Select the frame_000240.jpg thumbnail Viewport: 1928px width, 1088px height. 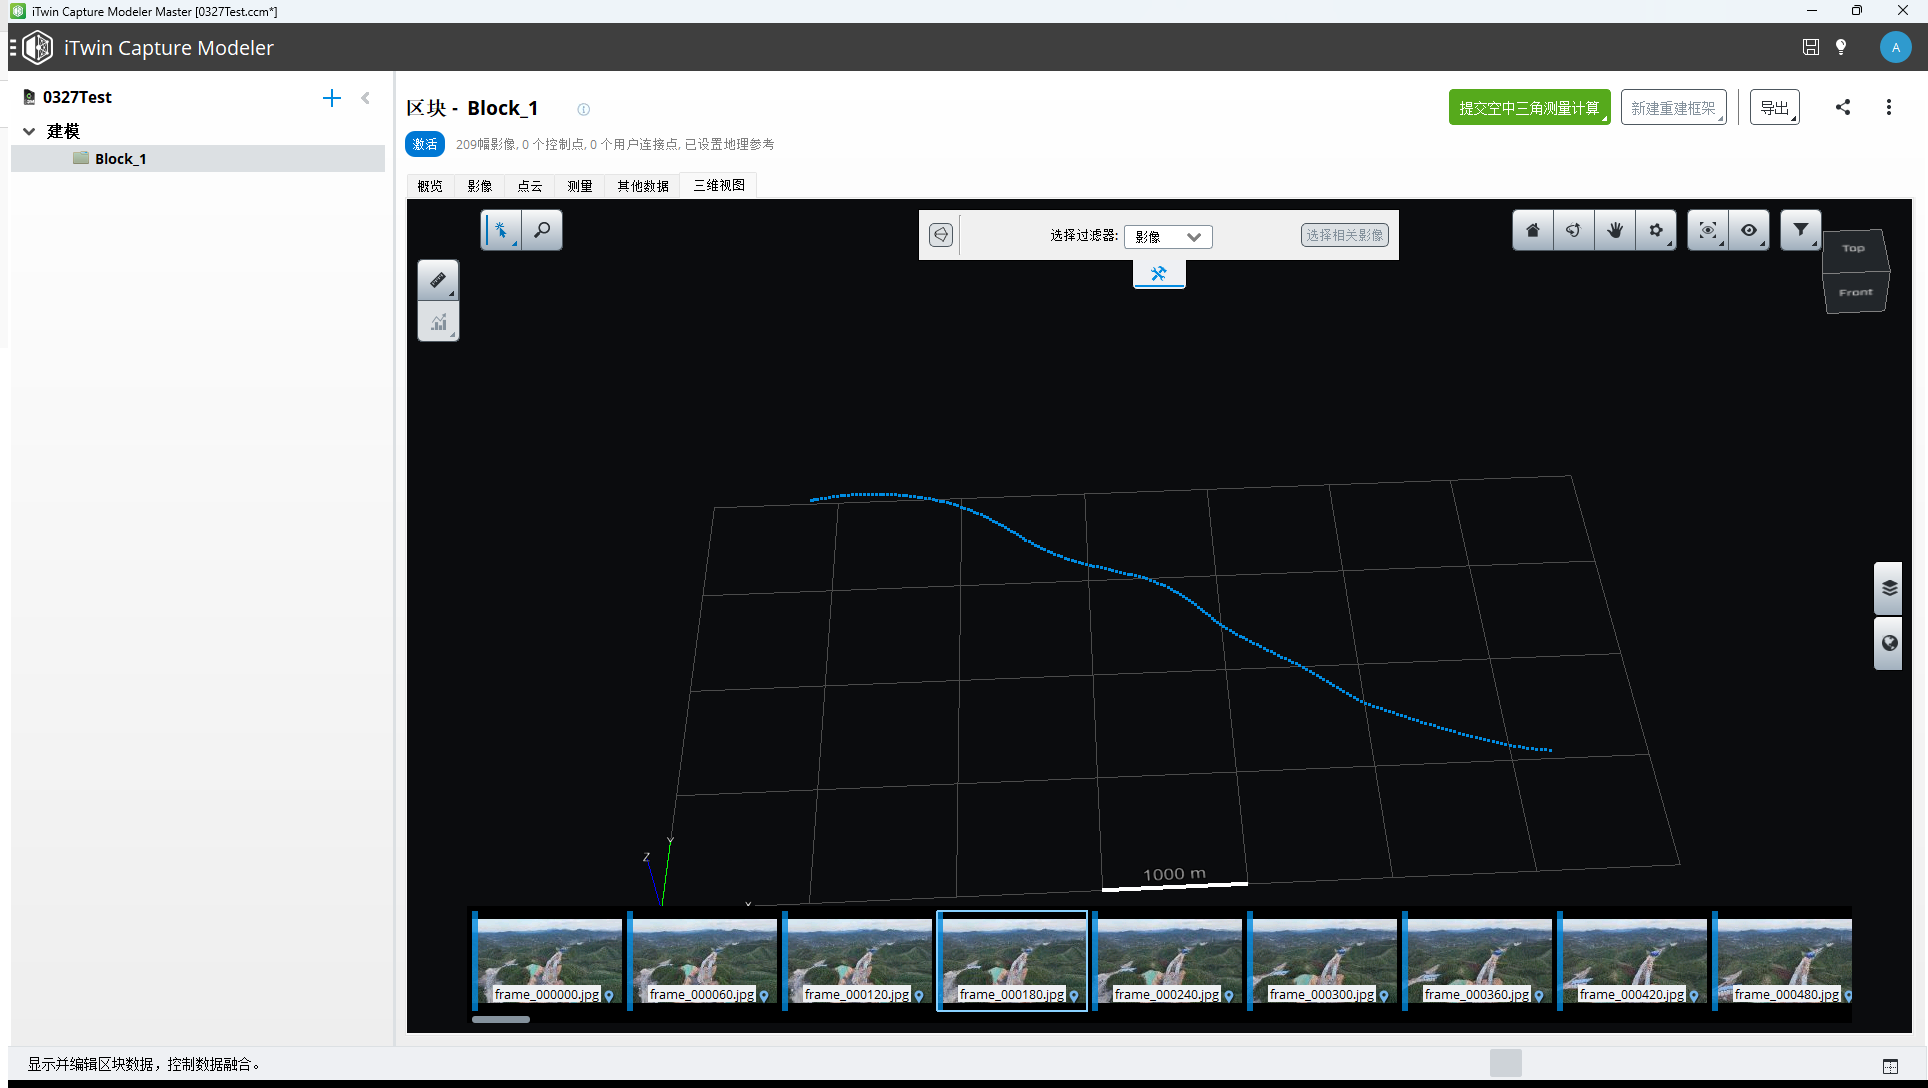1168,958
